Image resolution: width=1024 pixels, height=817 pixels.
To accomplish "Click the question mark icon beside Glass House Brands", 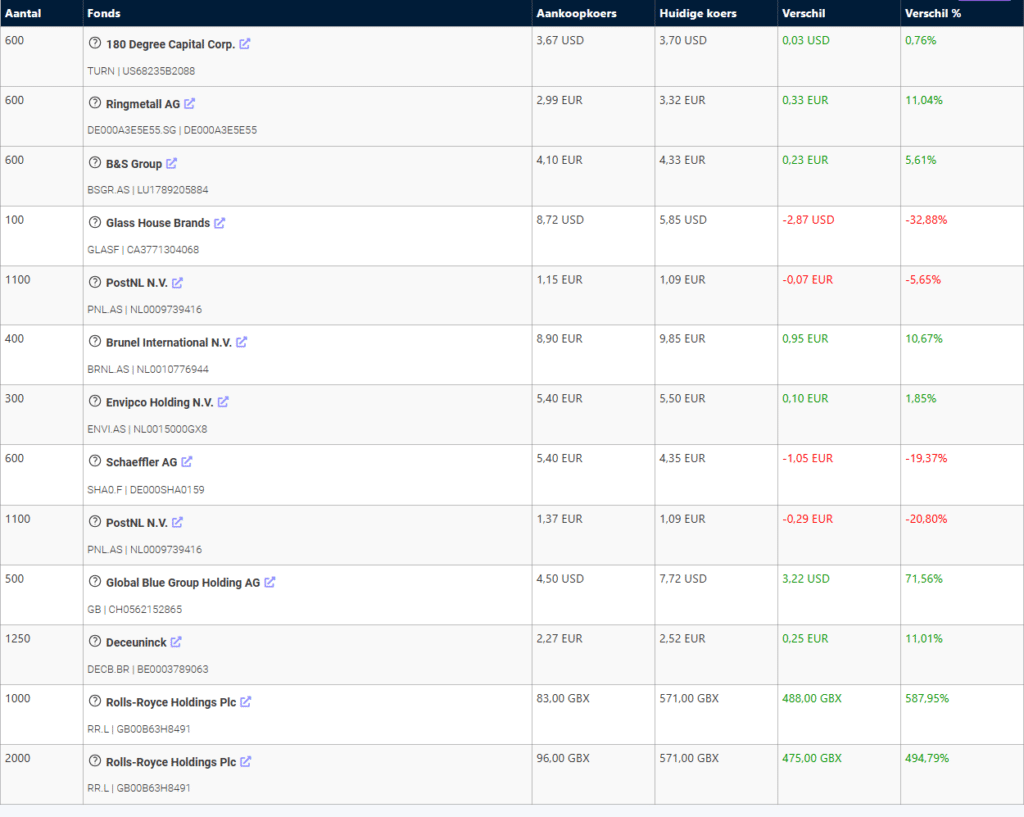I will click(x=95, y=223).
